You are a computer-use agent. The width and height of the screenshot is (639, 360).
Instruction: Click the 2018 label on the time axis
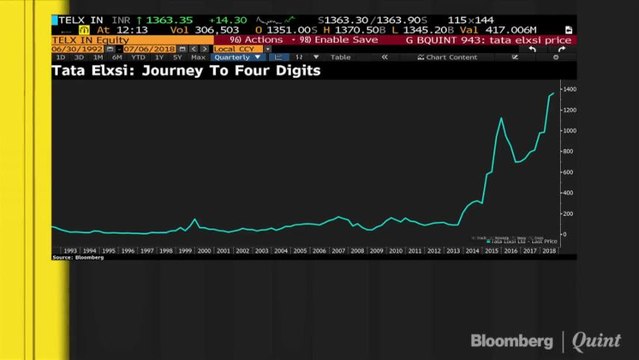[549, 251]
